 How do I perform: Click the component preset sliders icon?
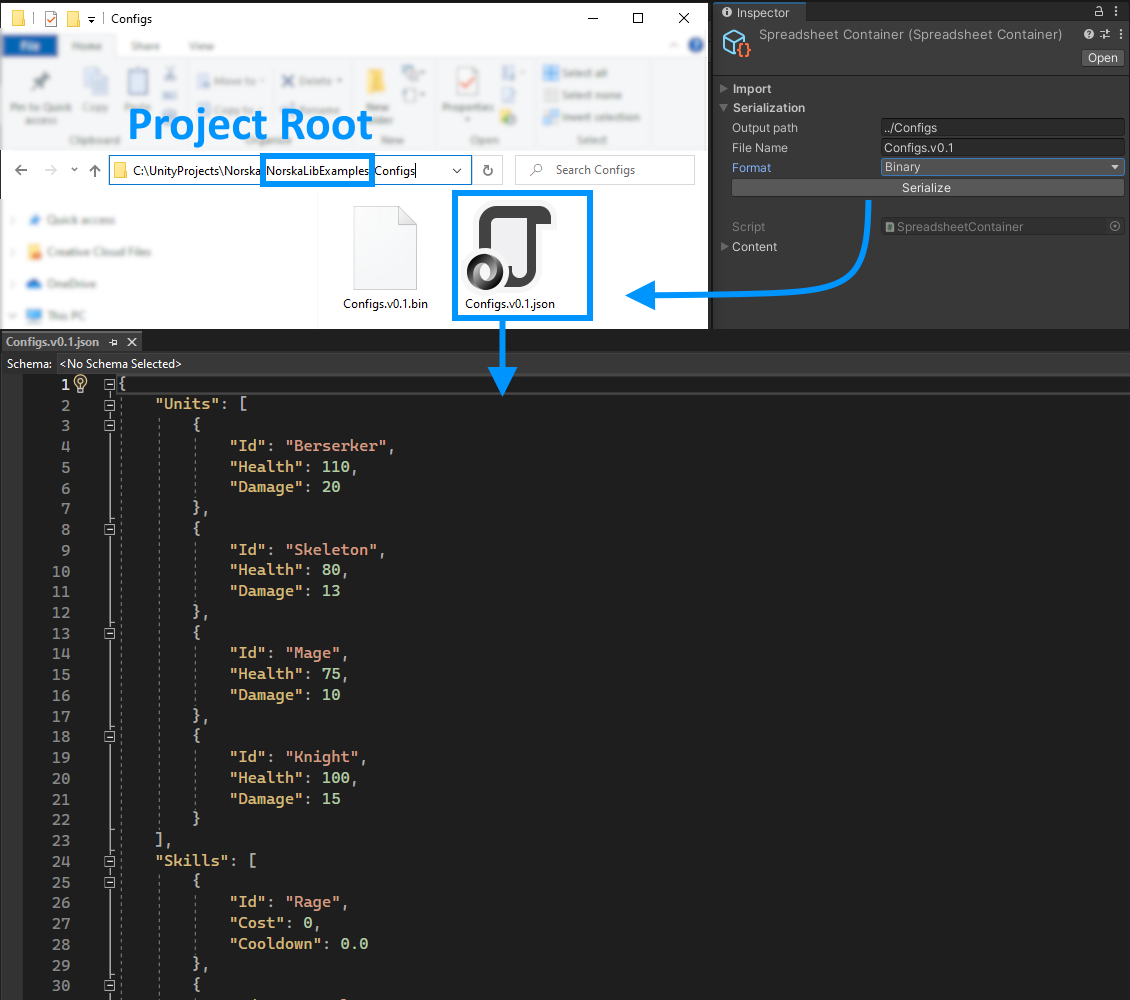1105,34
